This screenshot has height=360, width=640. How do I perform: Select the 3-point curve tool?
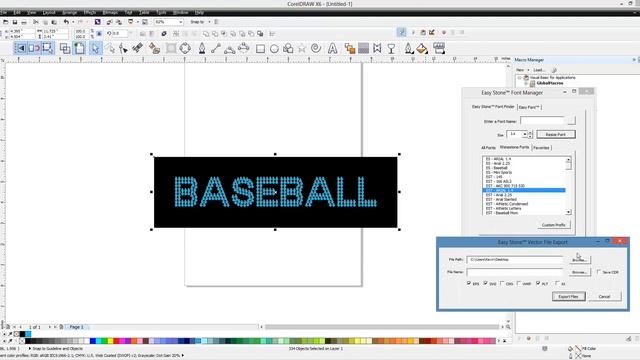(x=229, y=49)
